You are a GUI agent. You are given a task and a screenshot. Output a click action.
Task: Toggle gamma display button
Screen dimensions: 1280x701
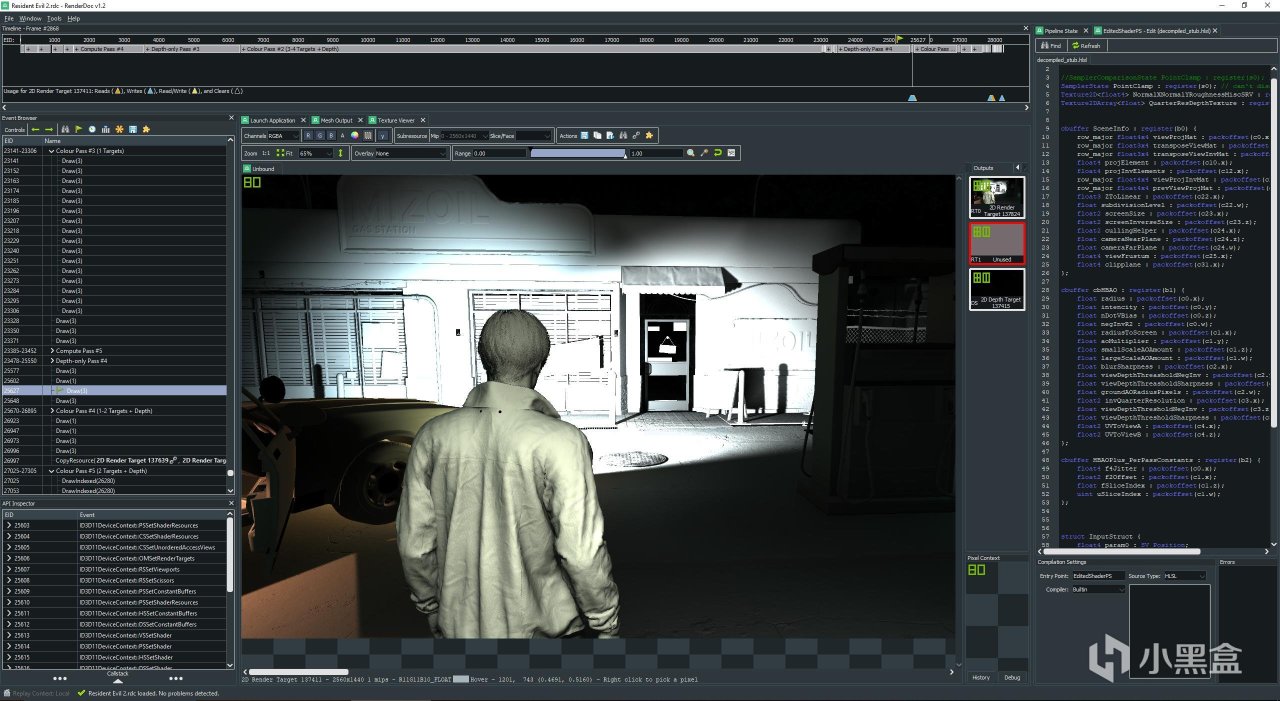point(383,135)
